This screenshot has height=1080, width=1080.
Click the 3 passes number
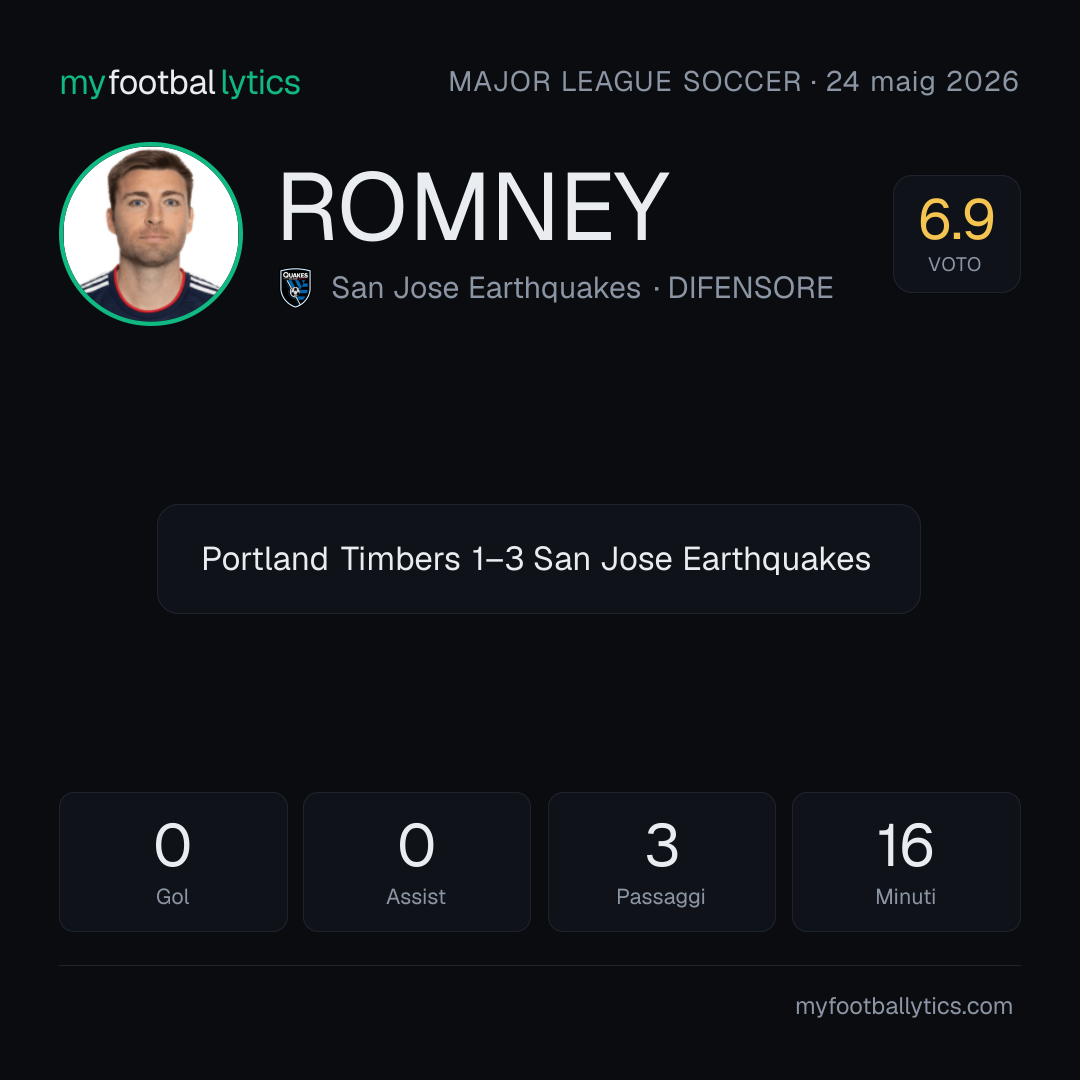(x=662, y=845)
